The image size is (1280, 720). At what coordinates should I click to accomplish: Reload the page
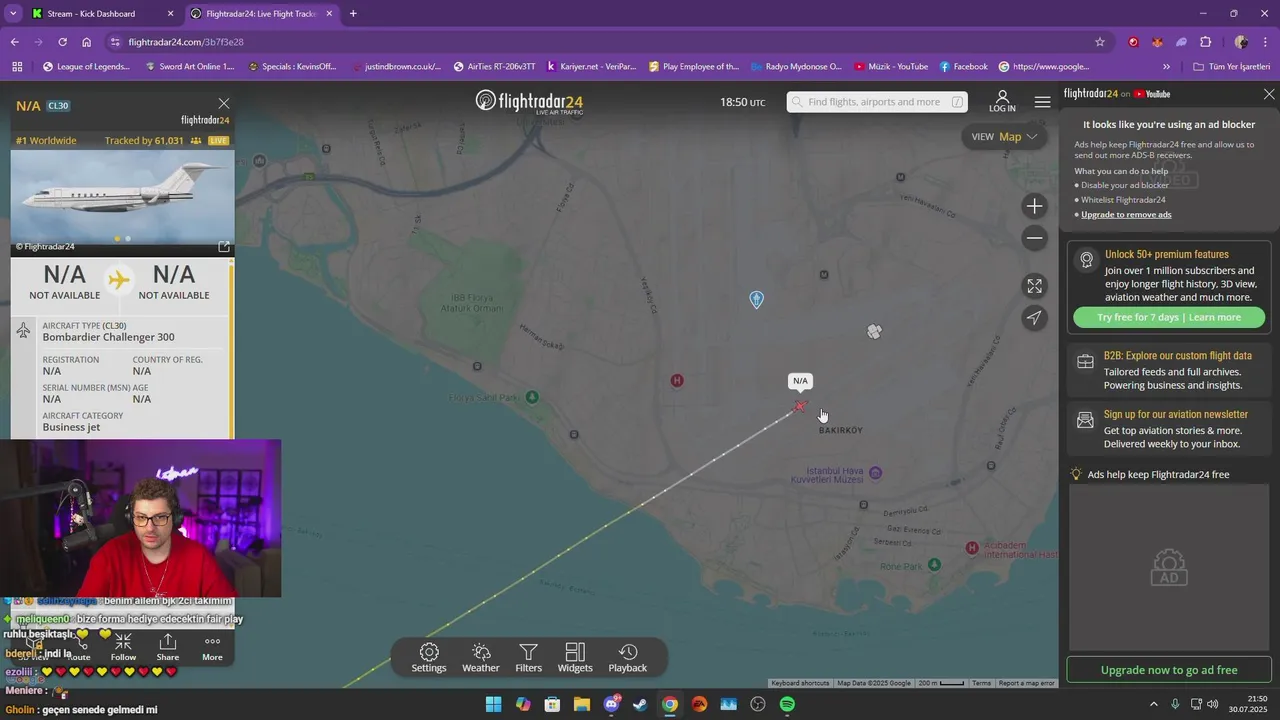(62, 42)
